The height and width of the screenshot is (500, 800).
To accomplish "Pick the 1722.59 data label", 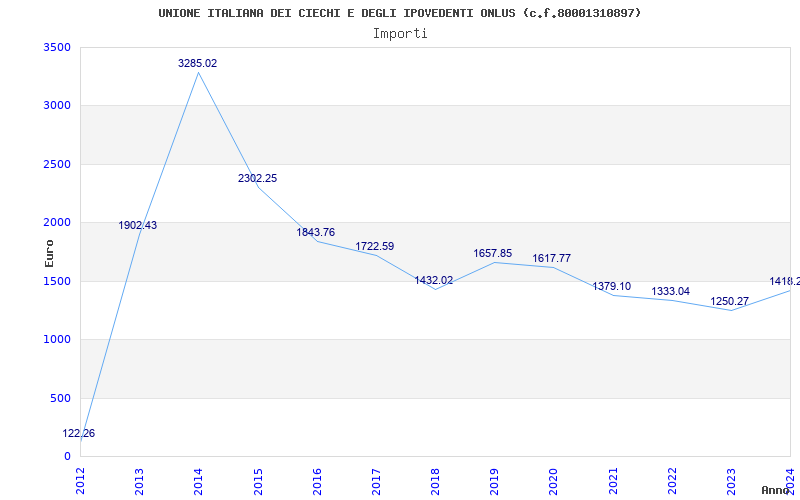I will (x=375, y=246).
